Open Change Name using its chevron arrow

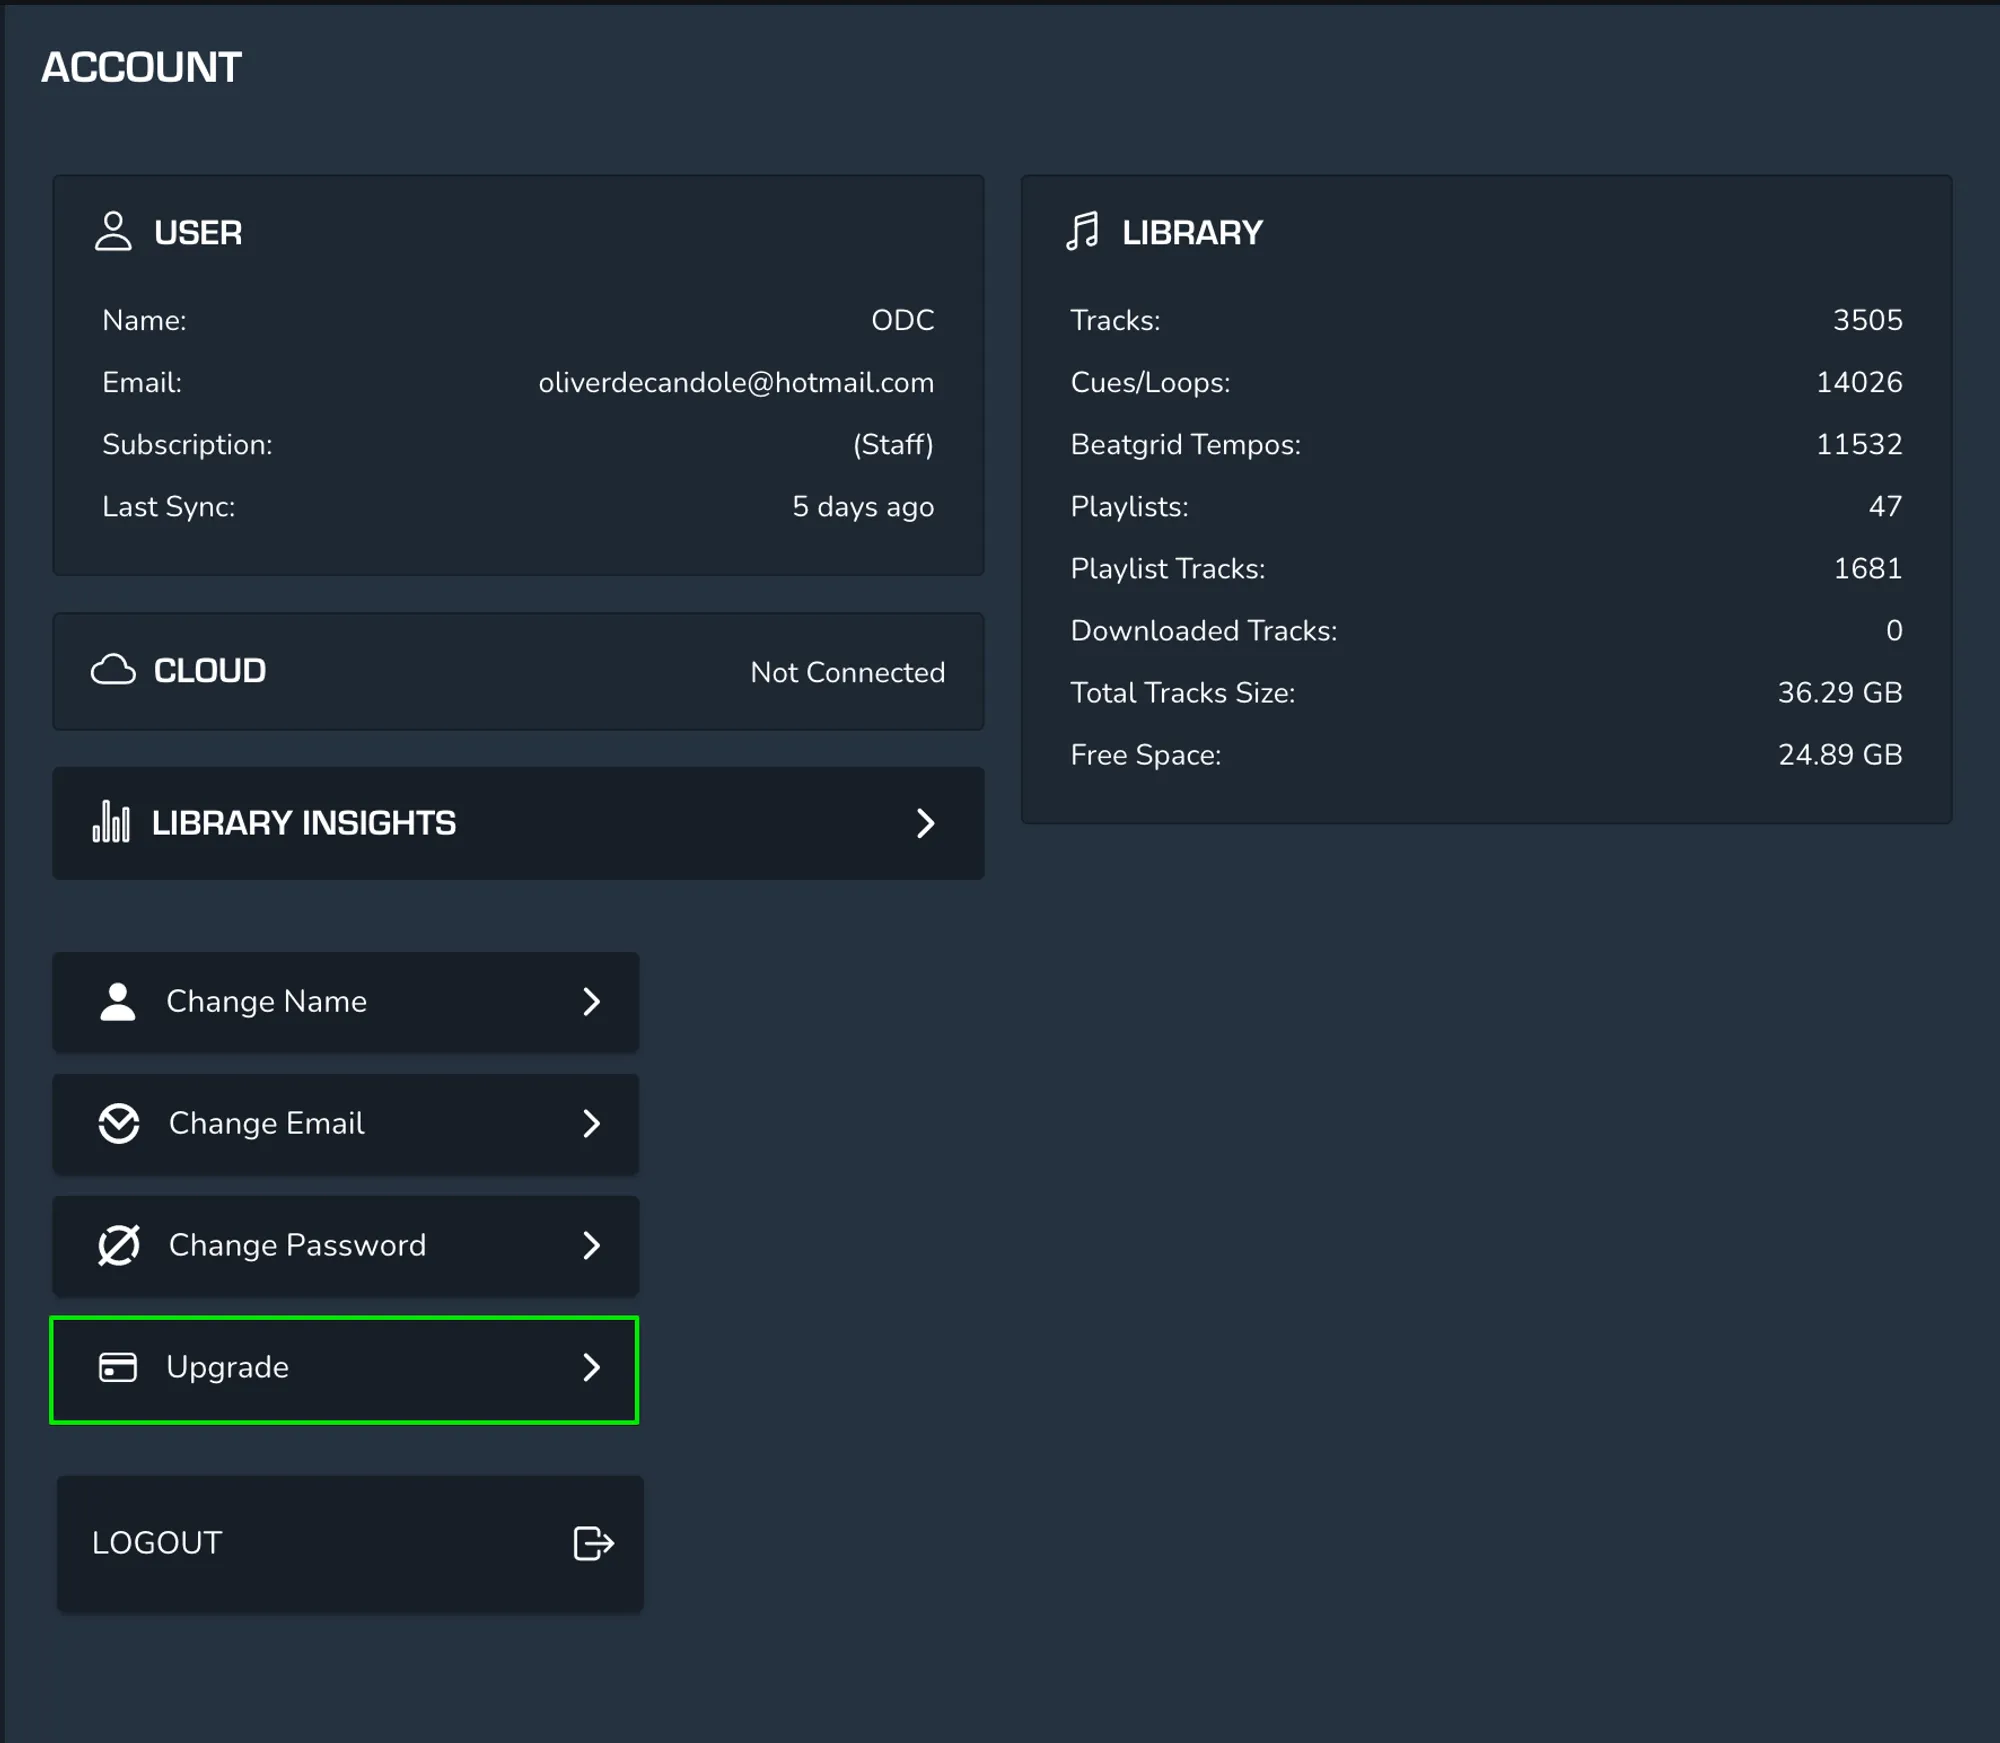pos(591,1001)
